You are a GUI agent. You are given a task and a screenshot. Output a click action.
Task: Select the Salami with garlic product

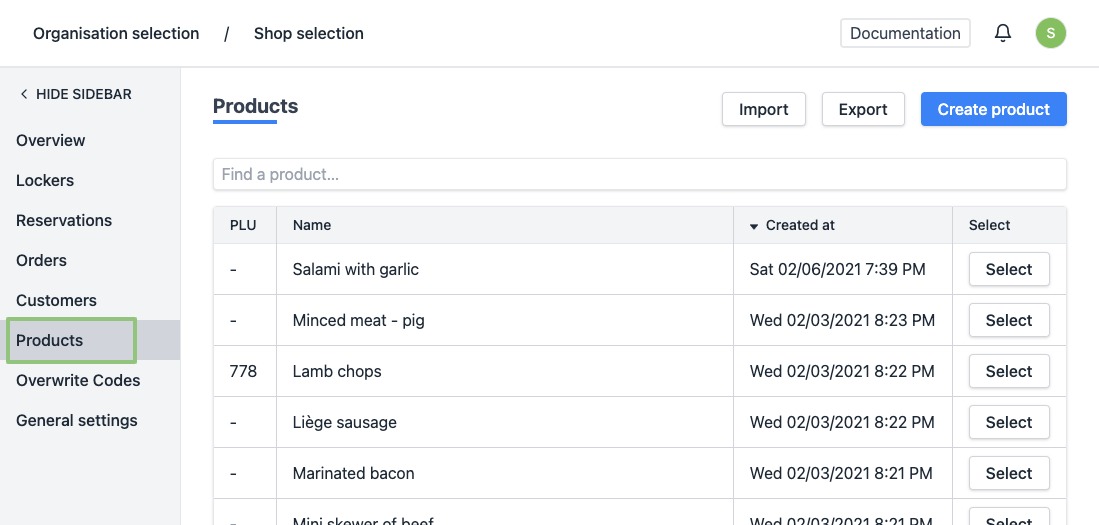[x=1008, y=269]
